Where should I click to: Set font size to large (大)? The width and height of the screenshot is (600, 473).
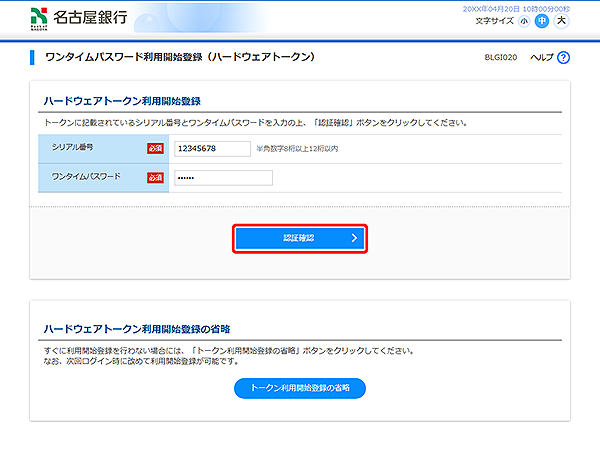[x=561, y=20]
